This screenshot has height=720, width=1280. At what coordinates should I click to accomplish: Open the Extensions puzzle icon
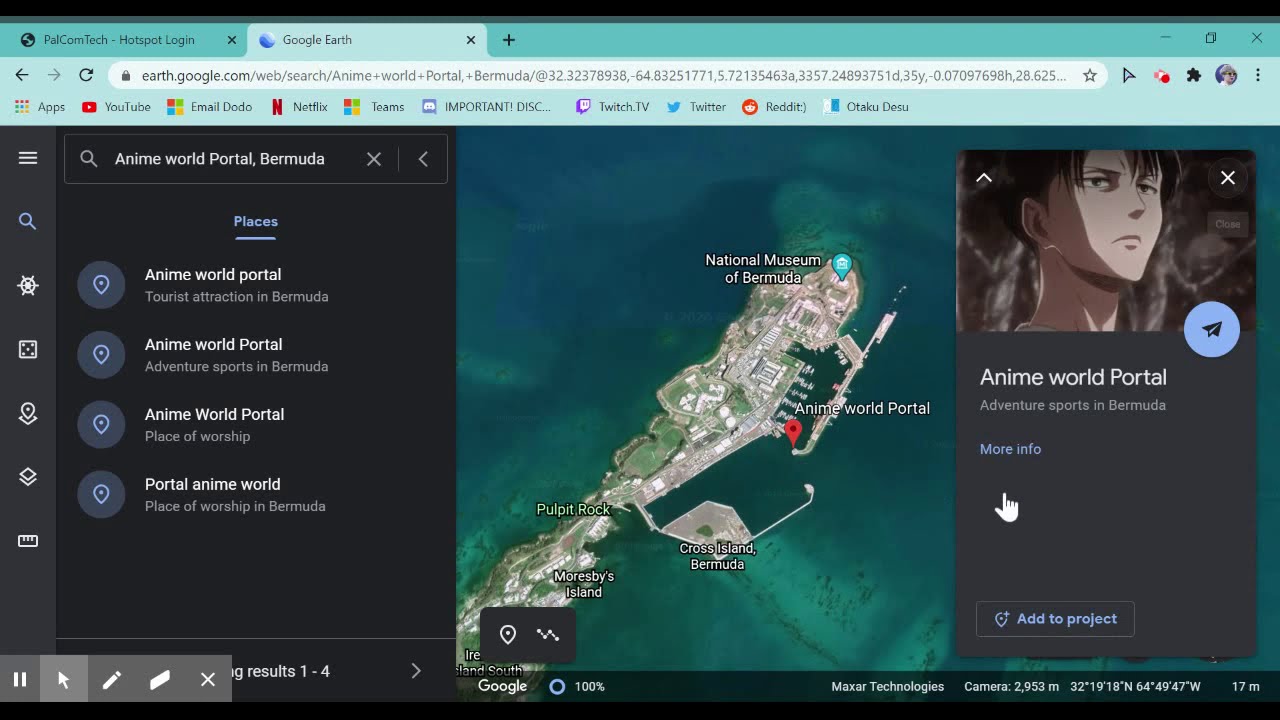(1194, 75)
